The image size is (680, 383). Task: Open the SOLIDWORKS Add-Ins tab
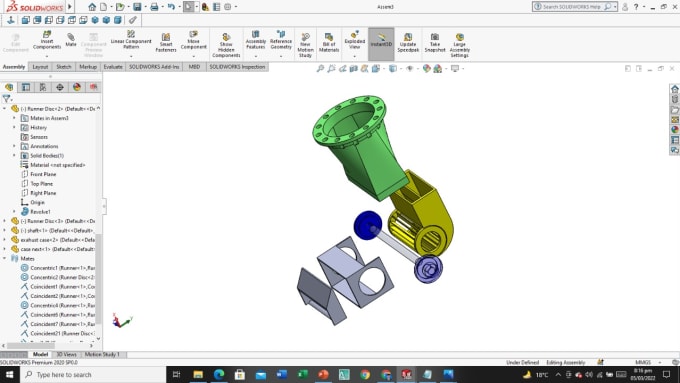(154, 67)
